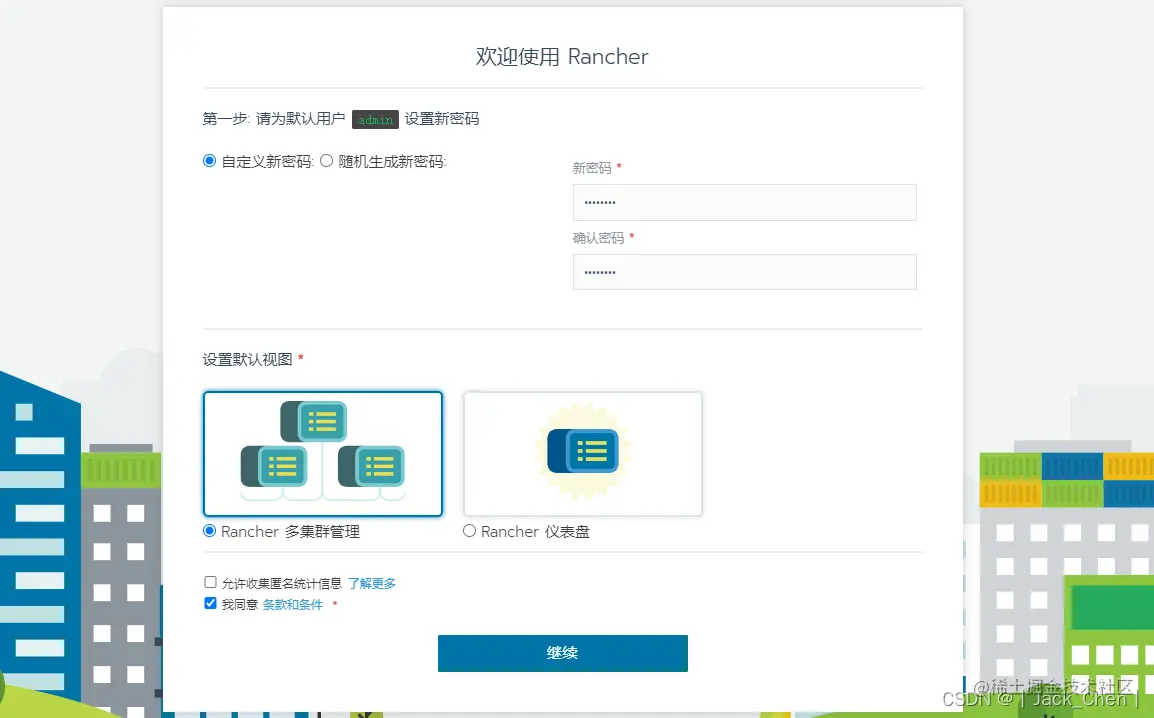1154x718 pixels.
Task: Click the 确认密码 confirmation input field
Action: click(744, 272)
